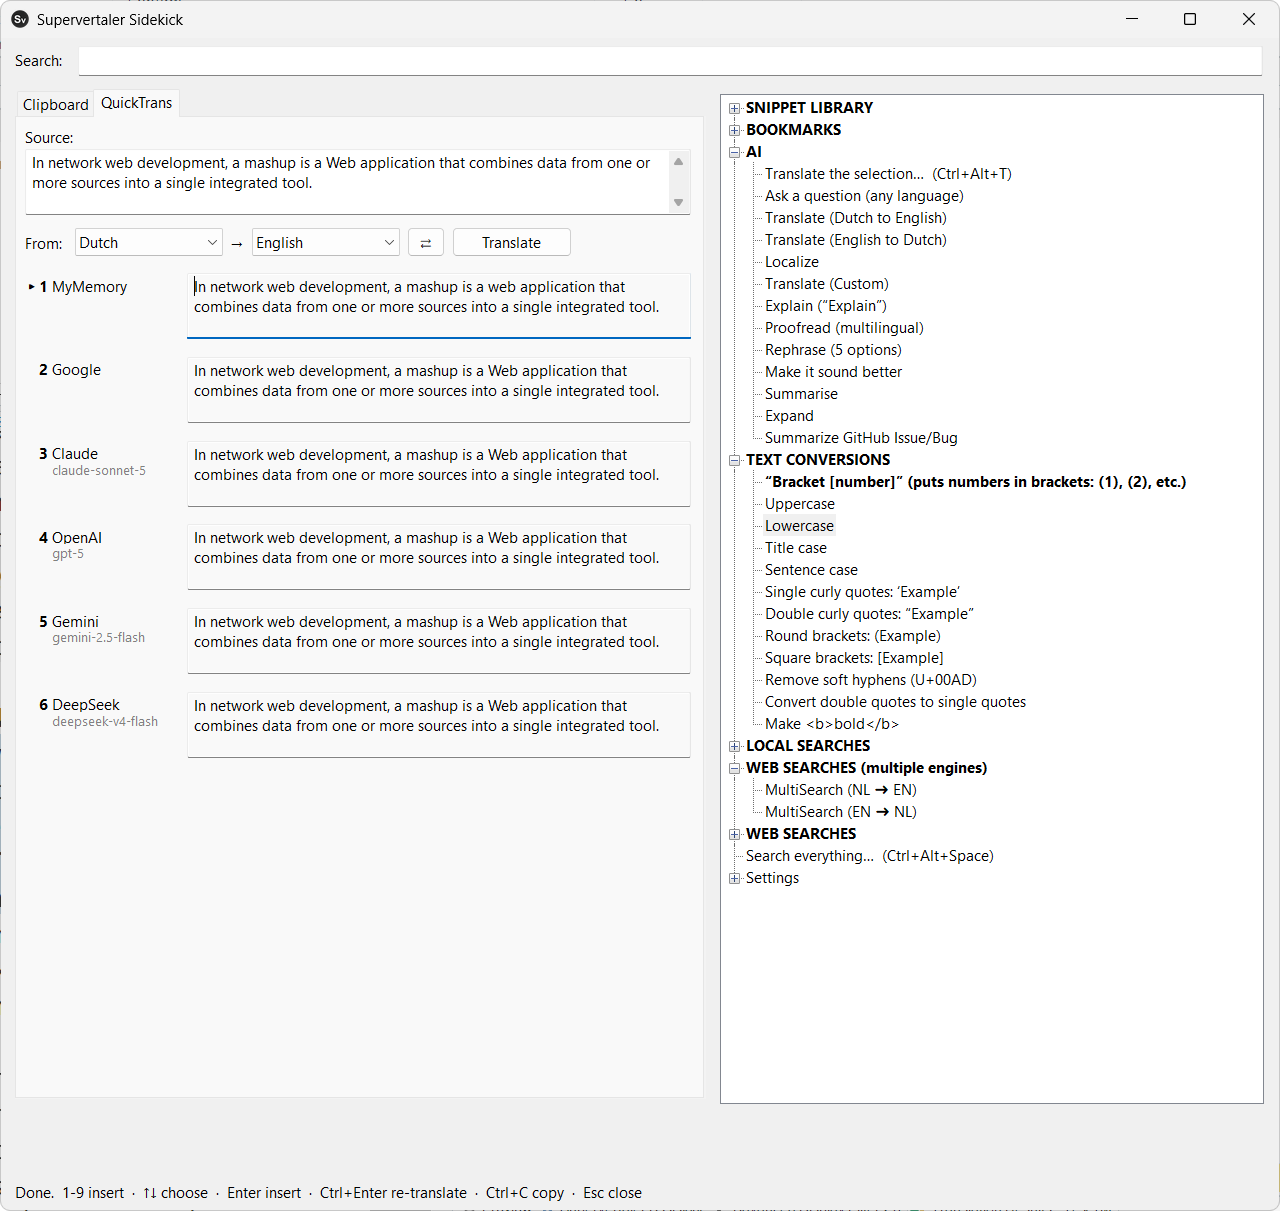Expand the LOCAL SEARCHES node

(x=735, y=746)
